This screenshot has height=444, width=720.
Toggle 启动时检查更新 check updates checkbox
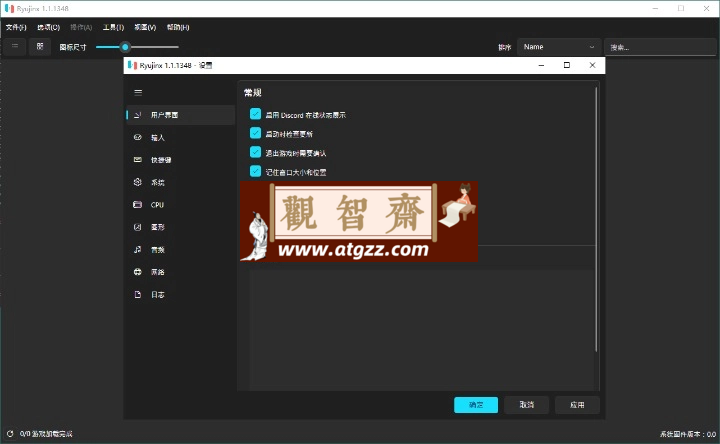tap(255, 133)
